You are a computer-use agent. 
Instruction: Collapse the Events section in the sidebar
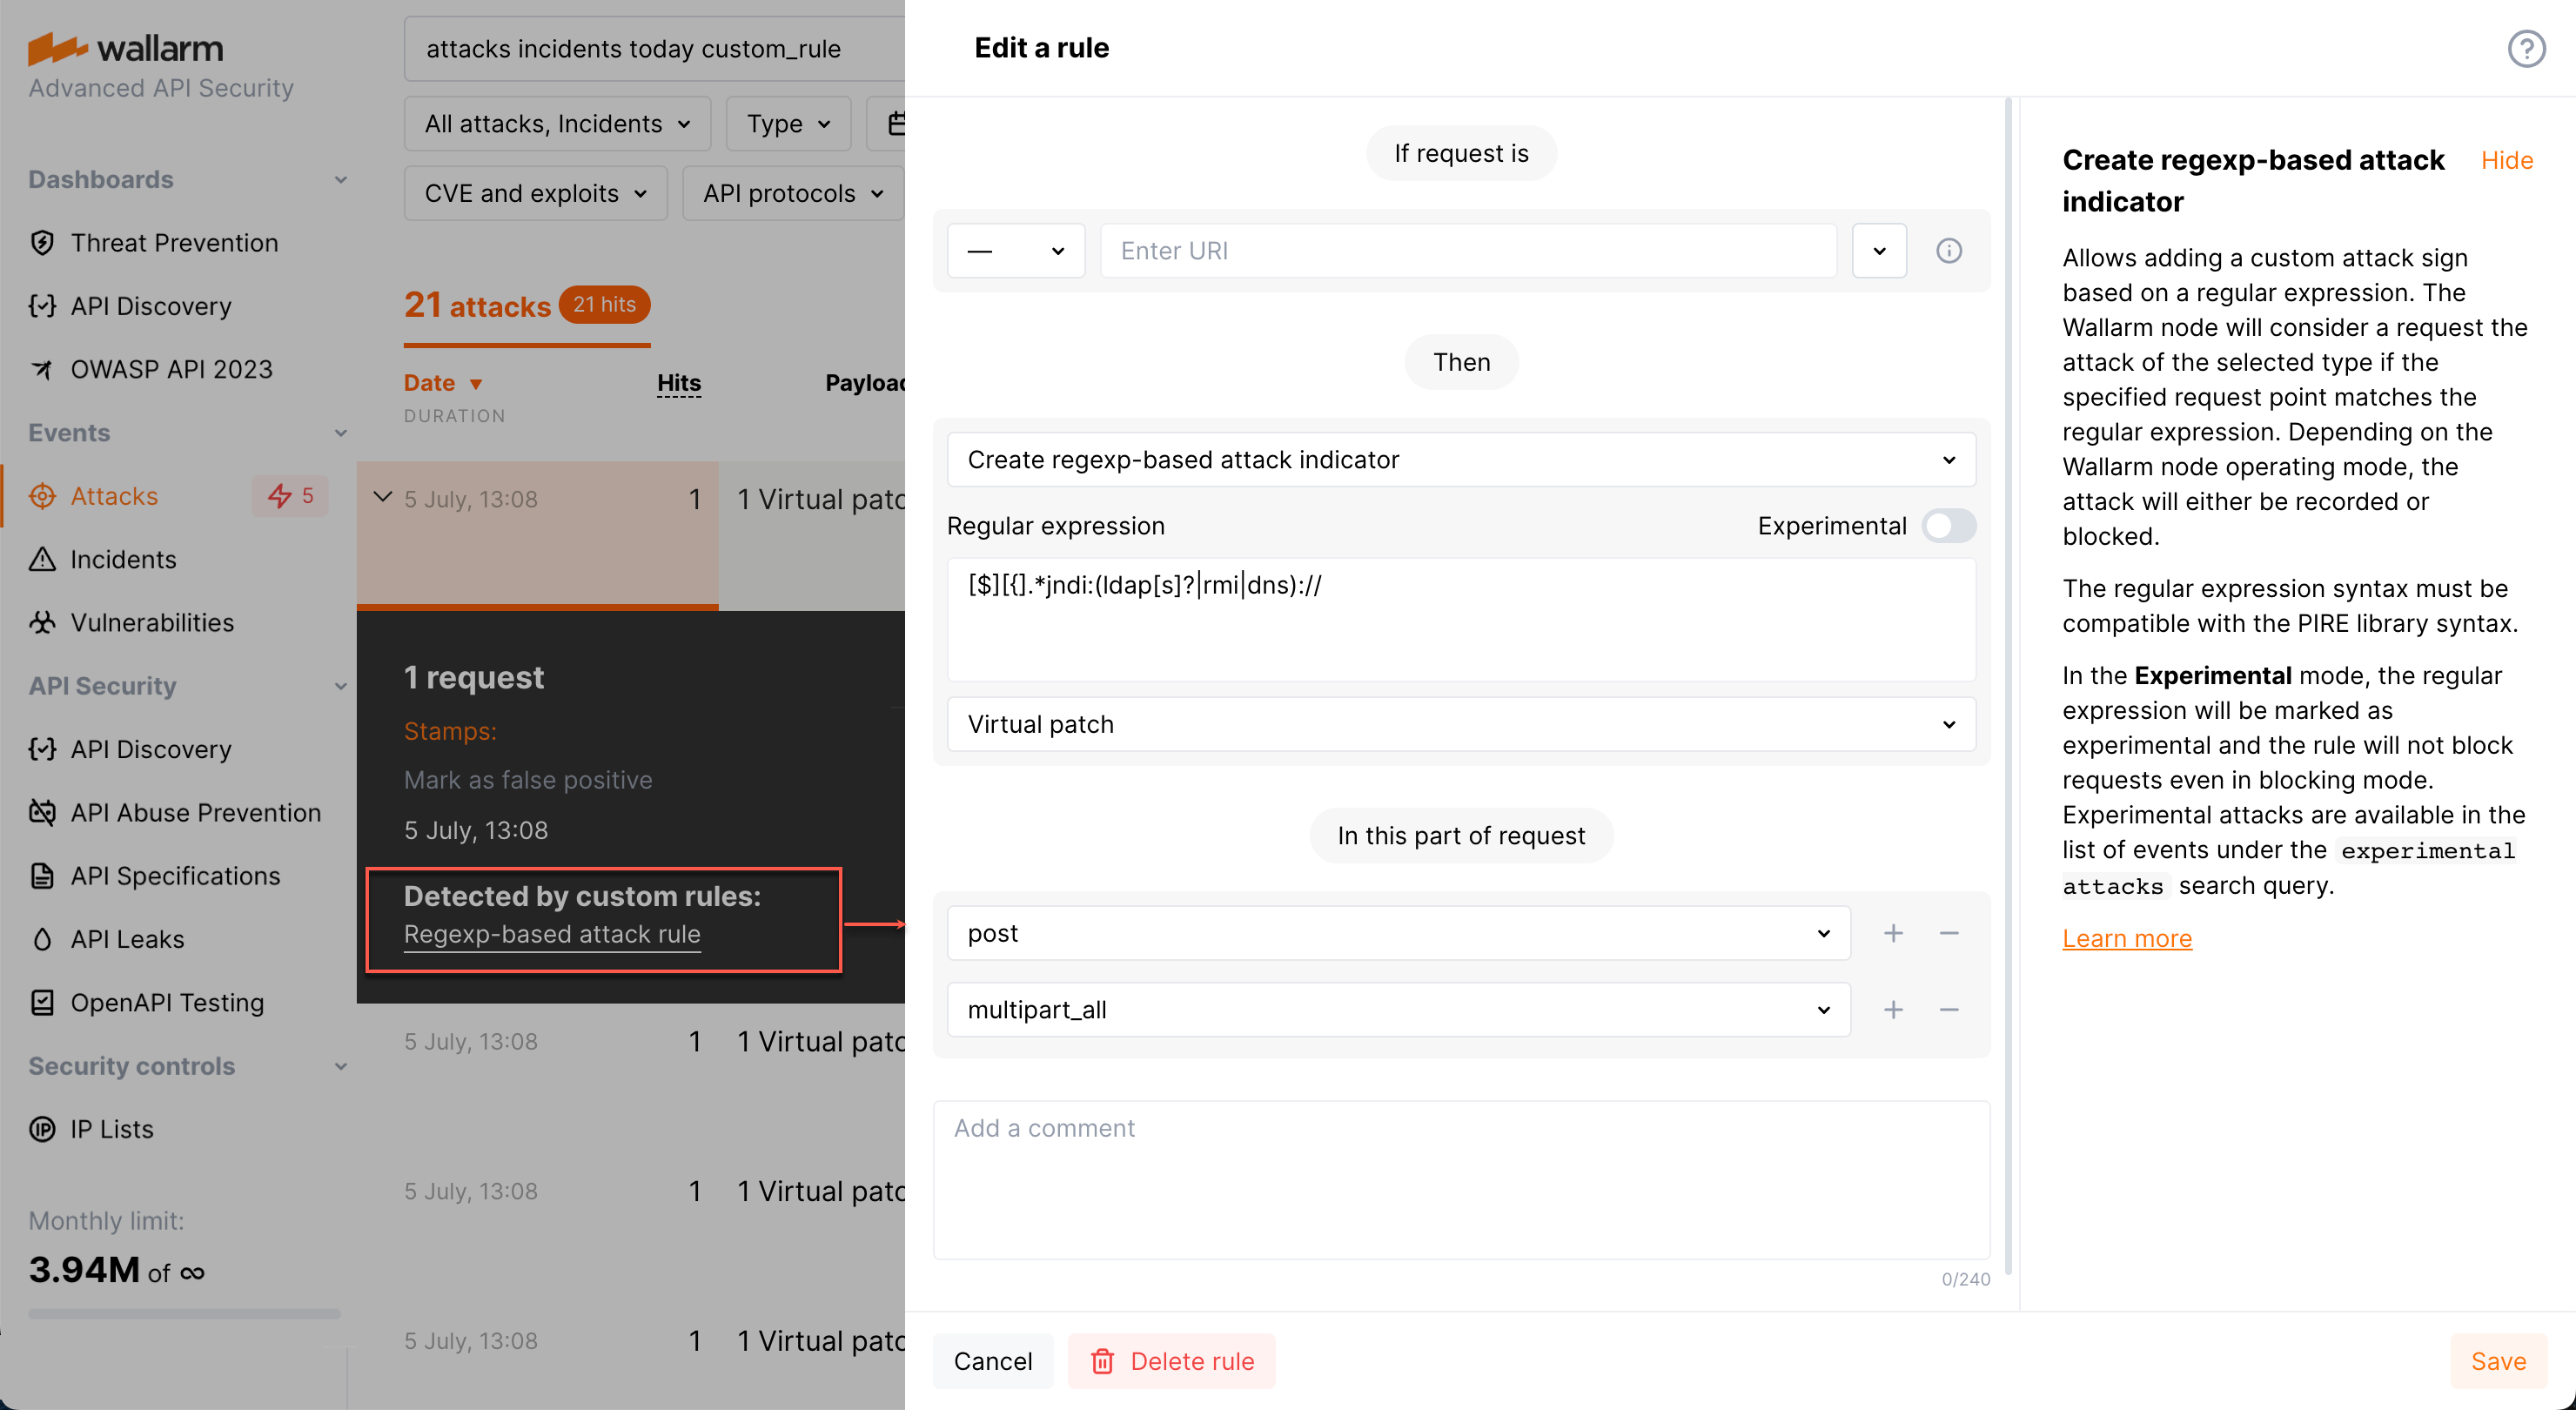point(341,432)
